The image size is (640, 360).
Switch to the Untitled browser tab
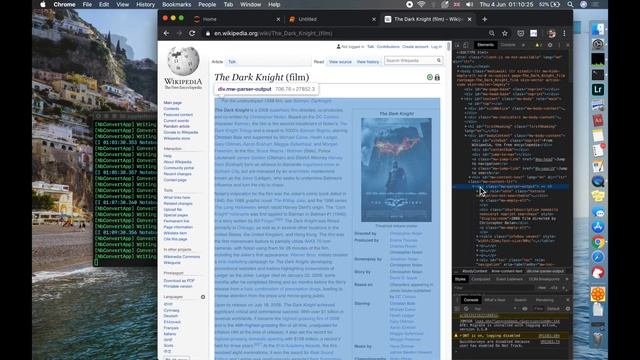coord(331,19)
